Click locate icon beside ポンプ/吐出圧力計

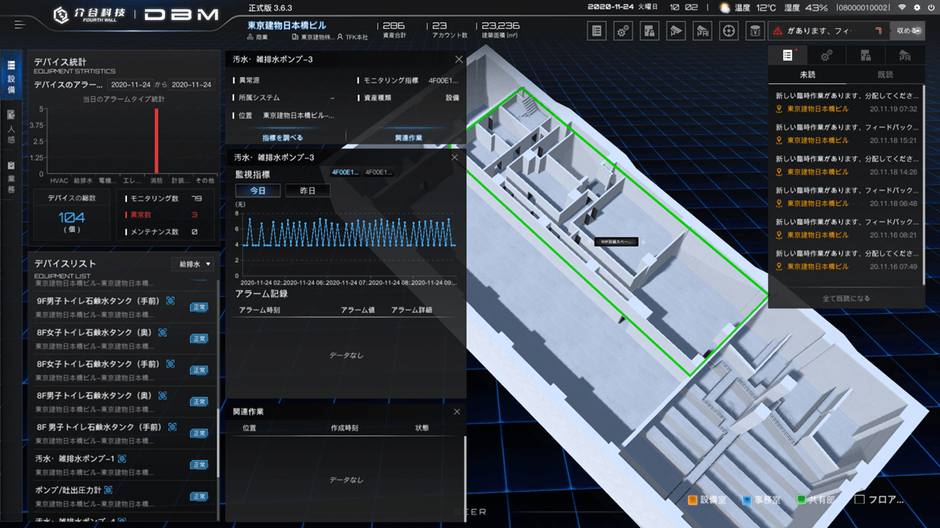point(107,490)
